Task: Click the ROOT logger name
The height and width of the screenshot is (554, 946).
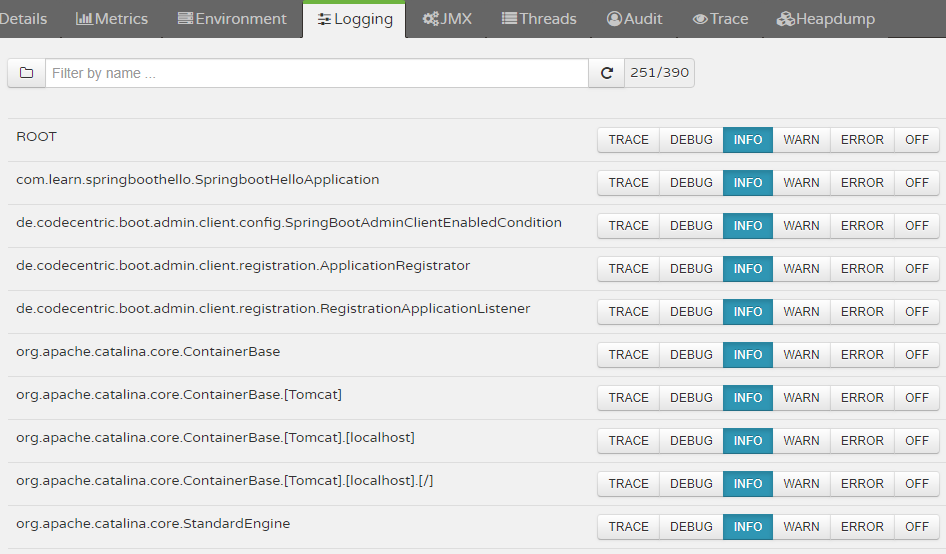Action: coord(36,137)
